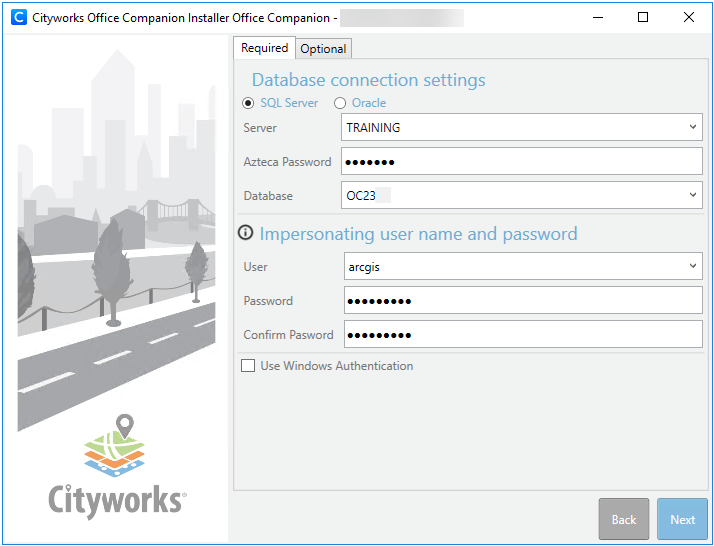Select the SQL Server radio button
The image size is (714, 546).
248,103
